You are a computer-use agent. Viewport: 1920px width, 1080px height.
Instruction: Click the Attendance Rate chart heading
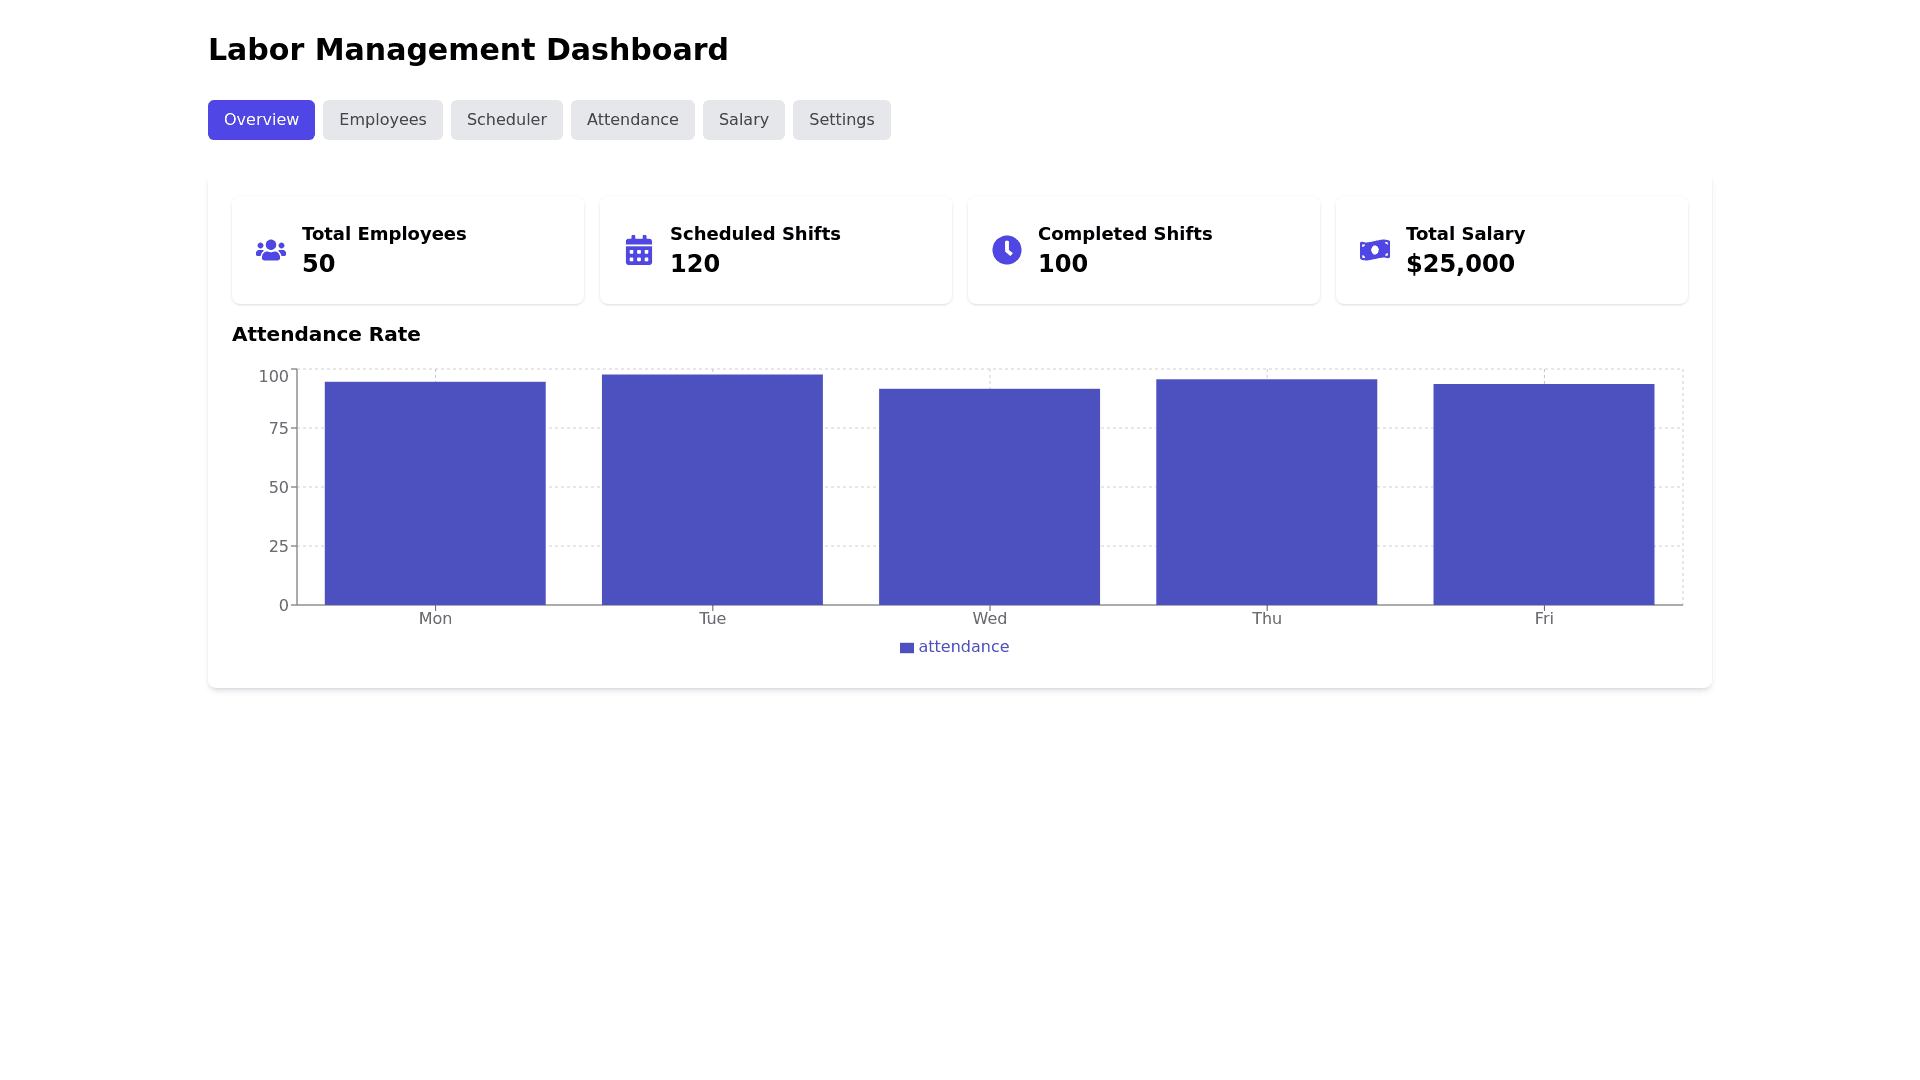click(x=326, y=334)
